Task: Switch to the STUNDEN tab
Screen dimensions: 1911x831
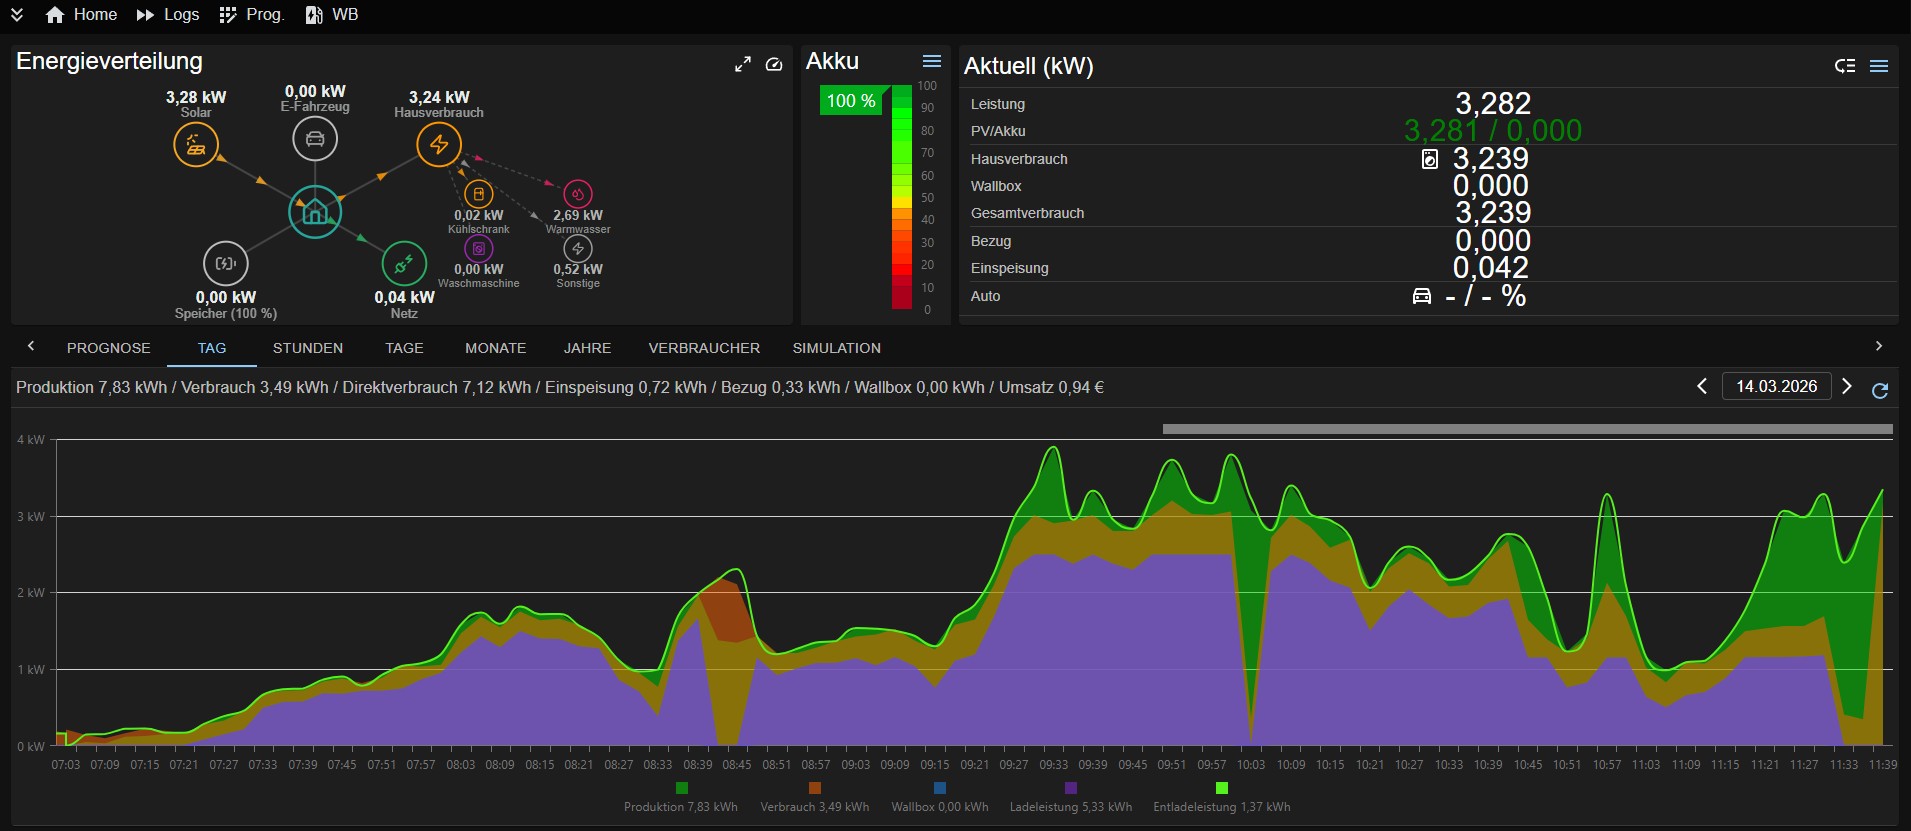Action: click(308, 348)
